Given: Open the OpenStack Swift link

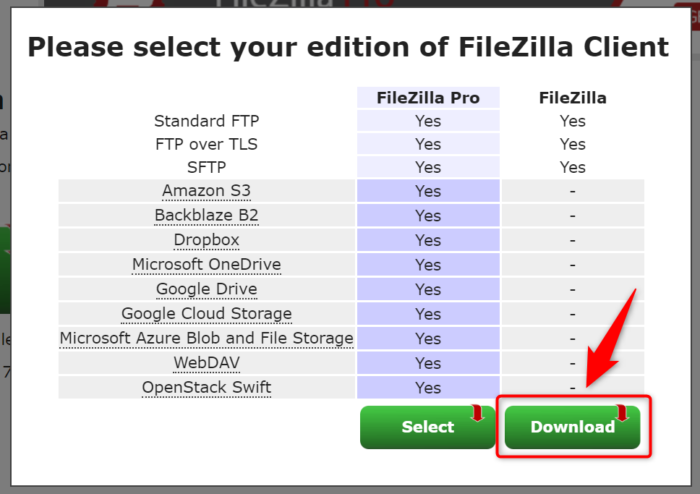Looking at the screenshot, I should [x=206, y=387].
